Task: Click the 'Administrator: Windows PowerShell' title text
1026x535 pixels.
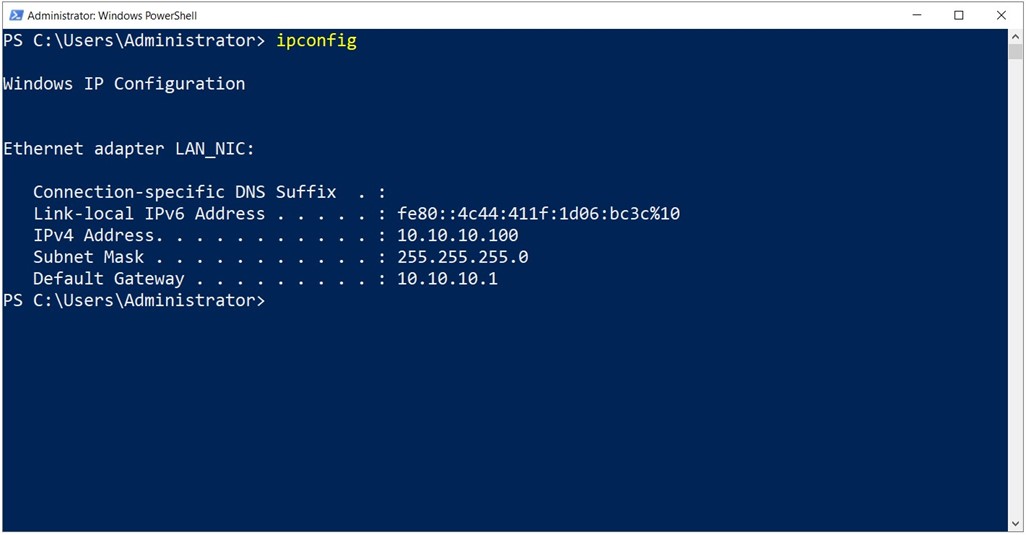Action: click(112, 16)
